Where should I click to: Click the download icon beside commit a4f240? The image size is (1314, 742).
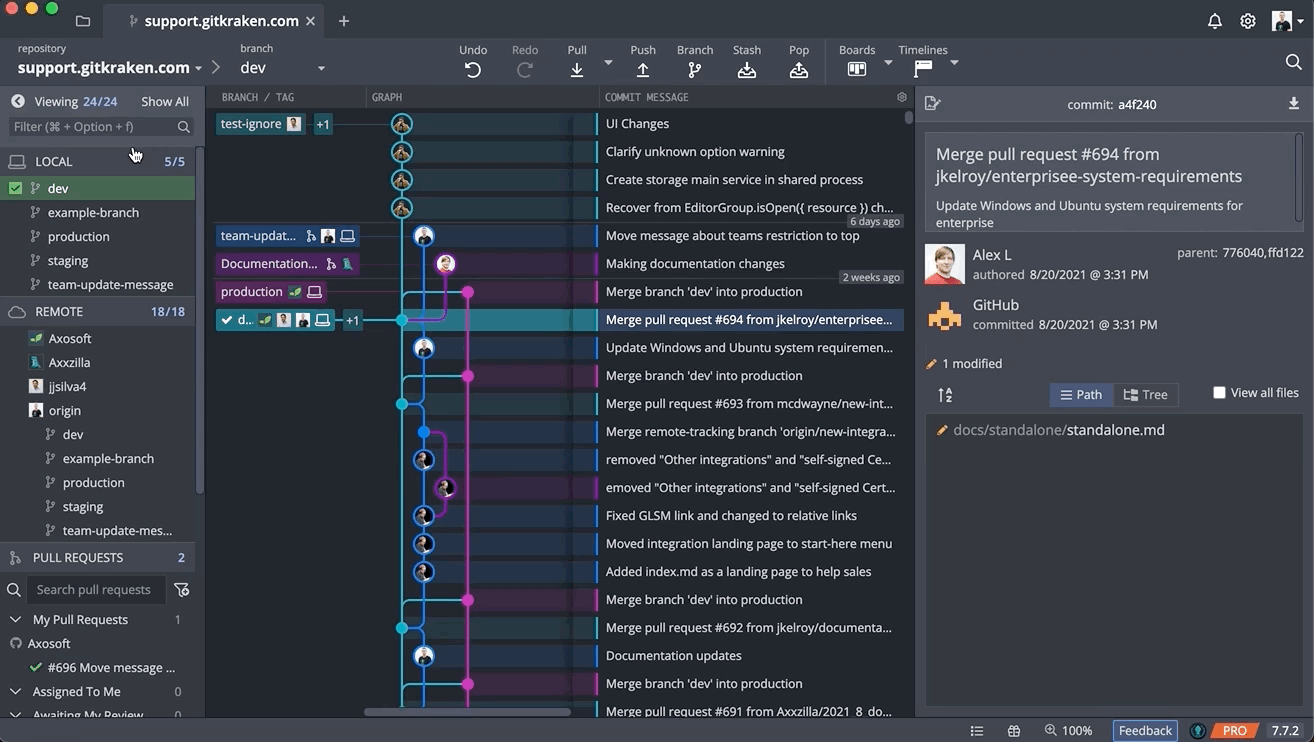[1293, 103]
